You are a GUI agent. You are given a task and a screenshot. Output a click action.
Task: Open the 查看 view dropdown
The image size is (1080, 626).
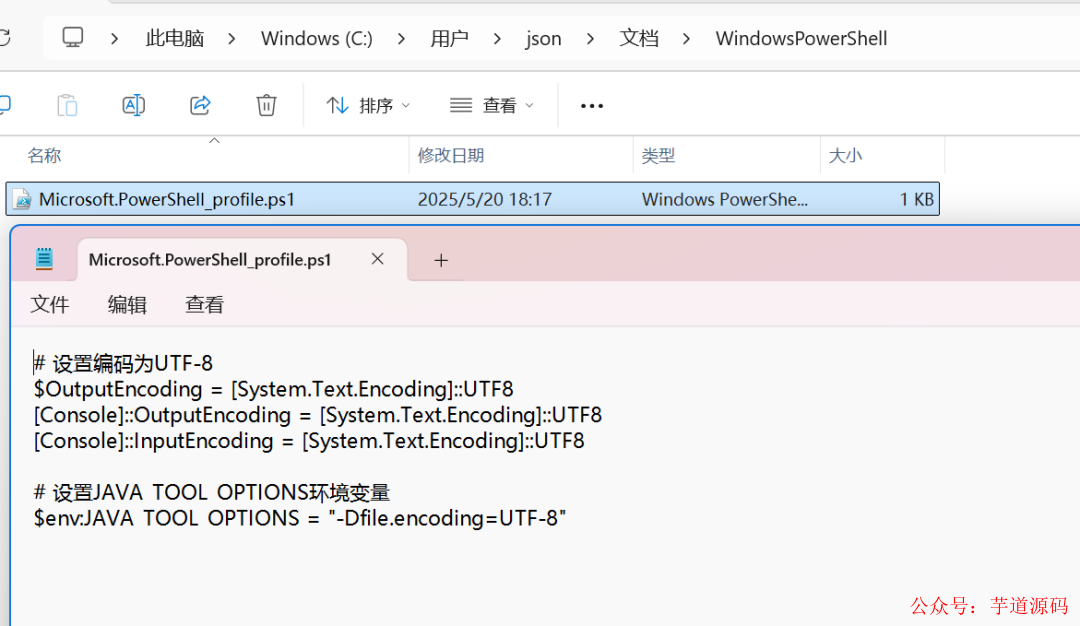(490, 105)
